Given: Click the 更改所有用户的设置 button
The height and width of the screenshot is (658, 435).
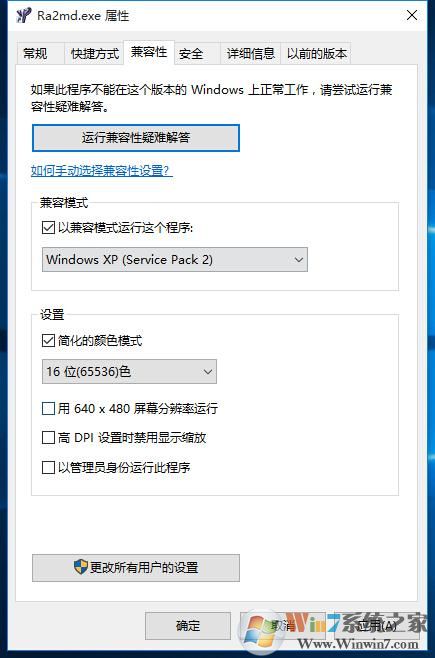Looking at the screenshot, I should (x=136, y=568).
